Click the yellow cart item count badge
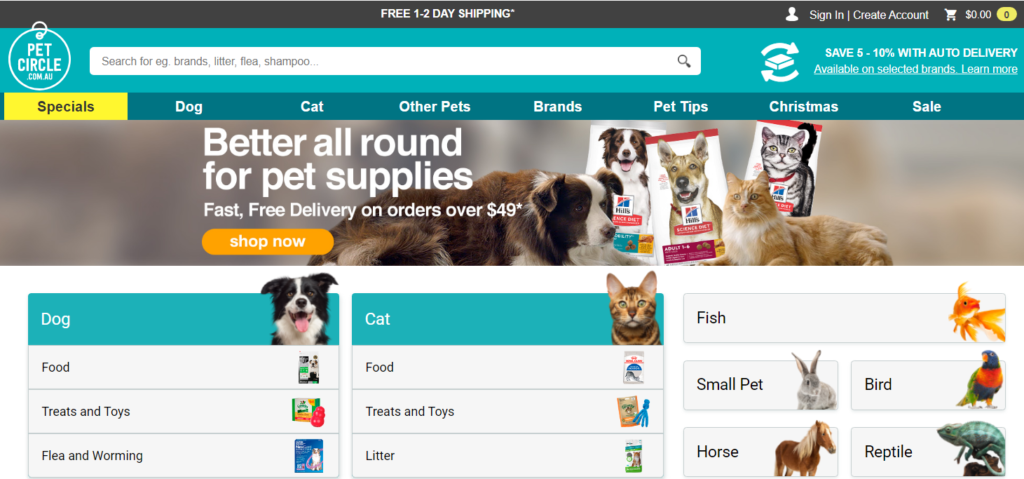1024x479 pixels. tap(1006, 14)
